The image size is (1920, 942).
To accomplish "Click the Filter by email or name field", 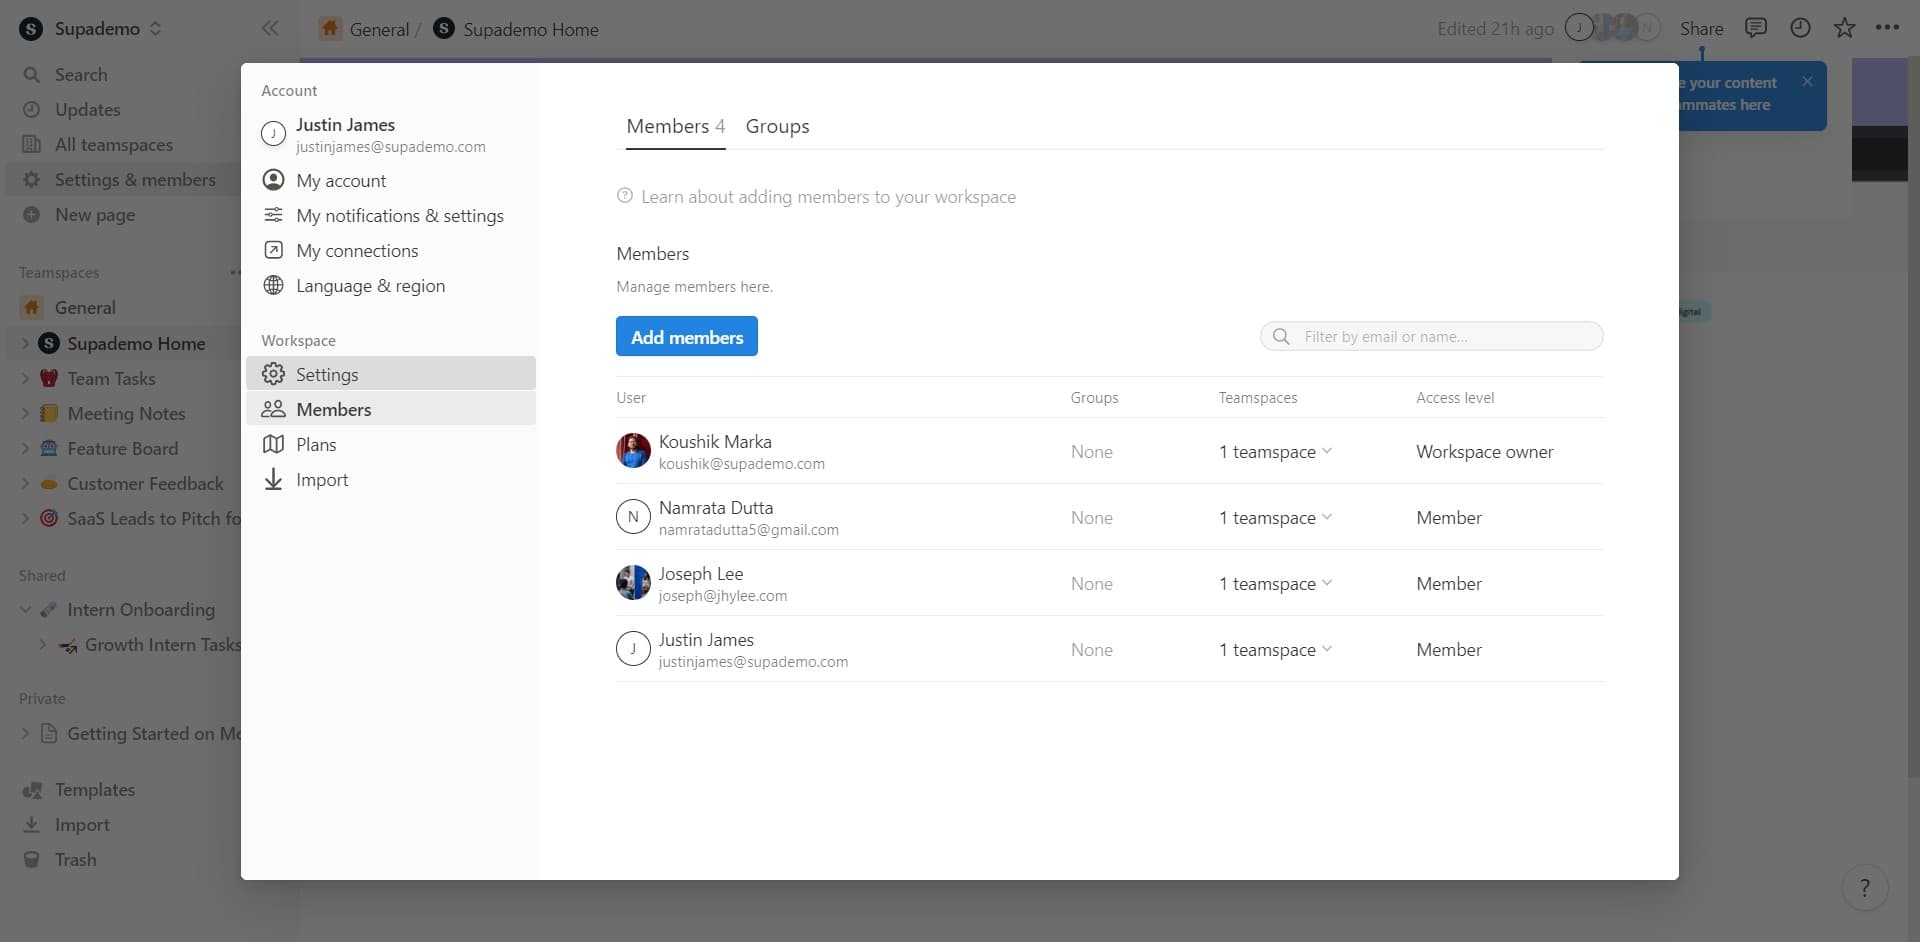I will [1440, 337].
